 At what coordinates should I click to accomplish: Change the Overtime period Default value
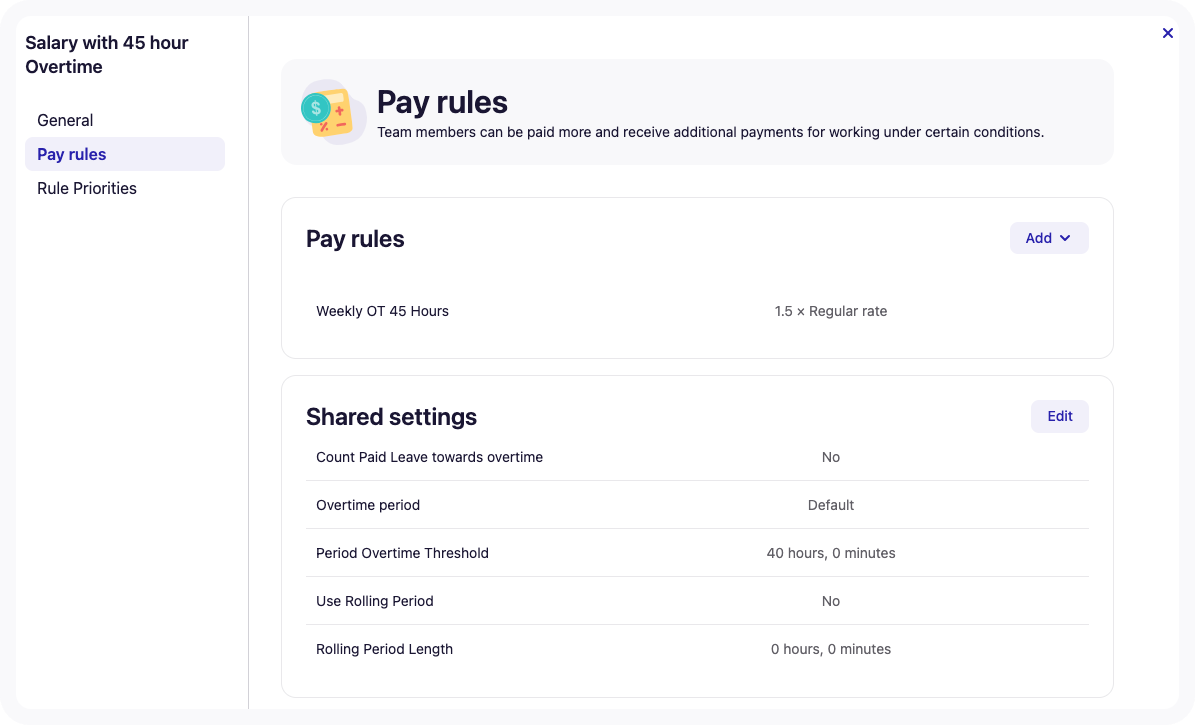click(x=830, y=505)
